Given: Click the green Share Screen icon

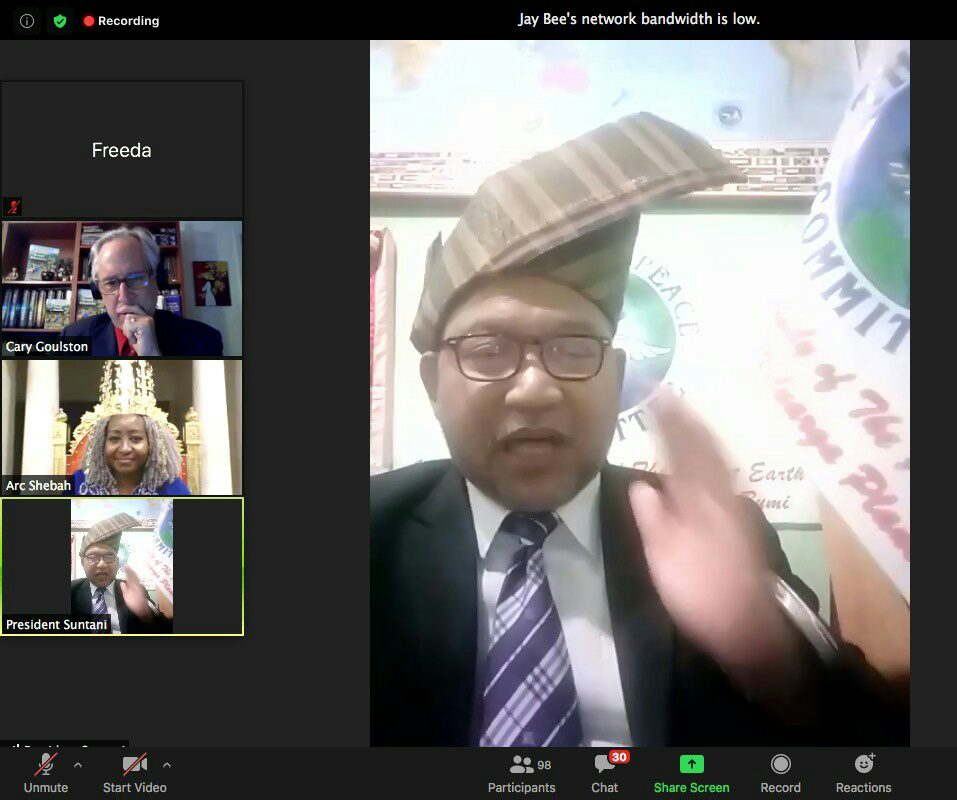Looking at the screenshot, I should [691, 764].
